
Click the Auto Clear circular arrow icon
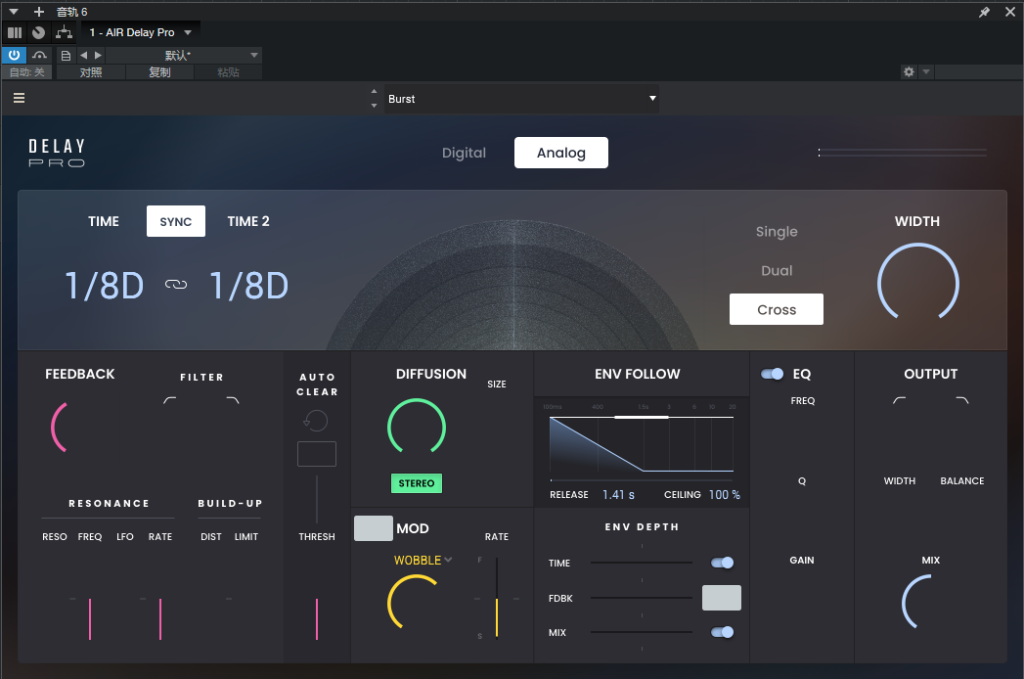pos(316,420)
